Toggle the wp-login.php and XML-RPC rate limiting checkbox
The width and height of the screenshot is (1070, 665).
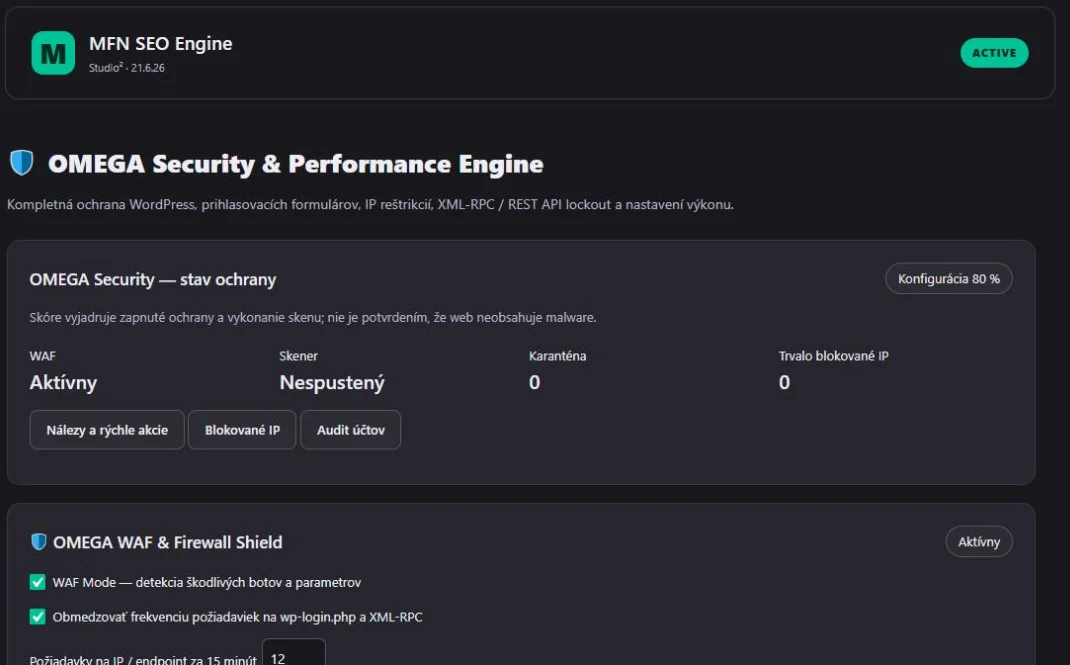pyautogui.click(x=38, y=617)
